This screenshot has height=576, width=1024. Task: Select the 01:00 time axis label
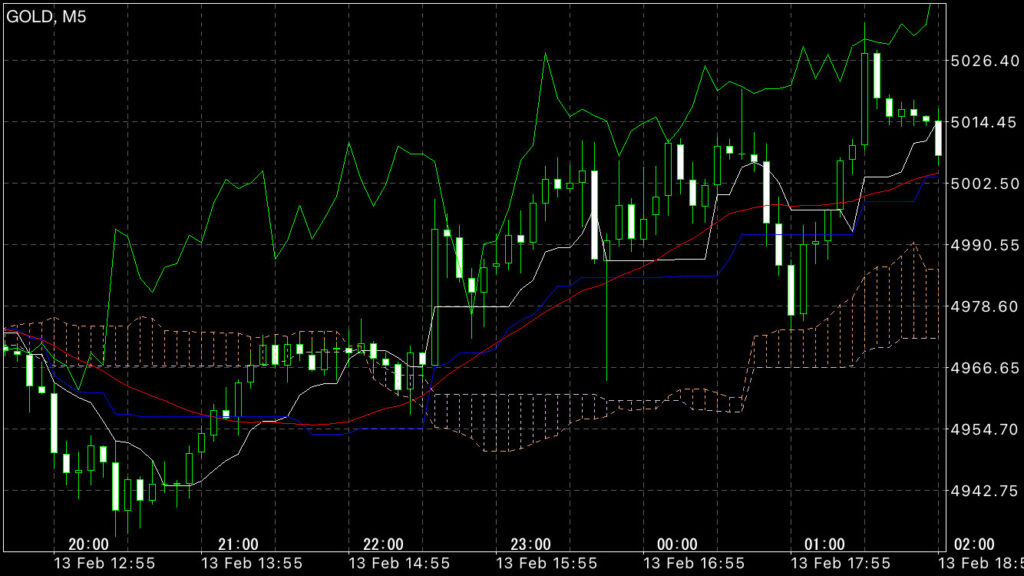824,544
